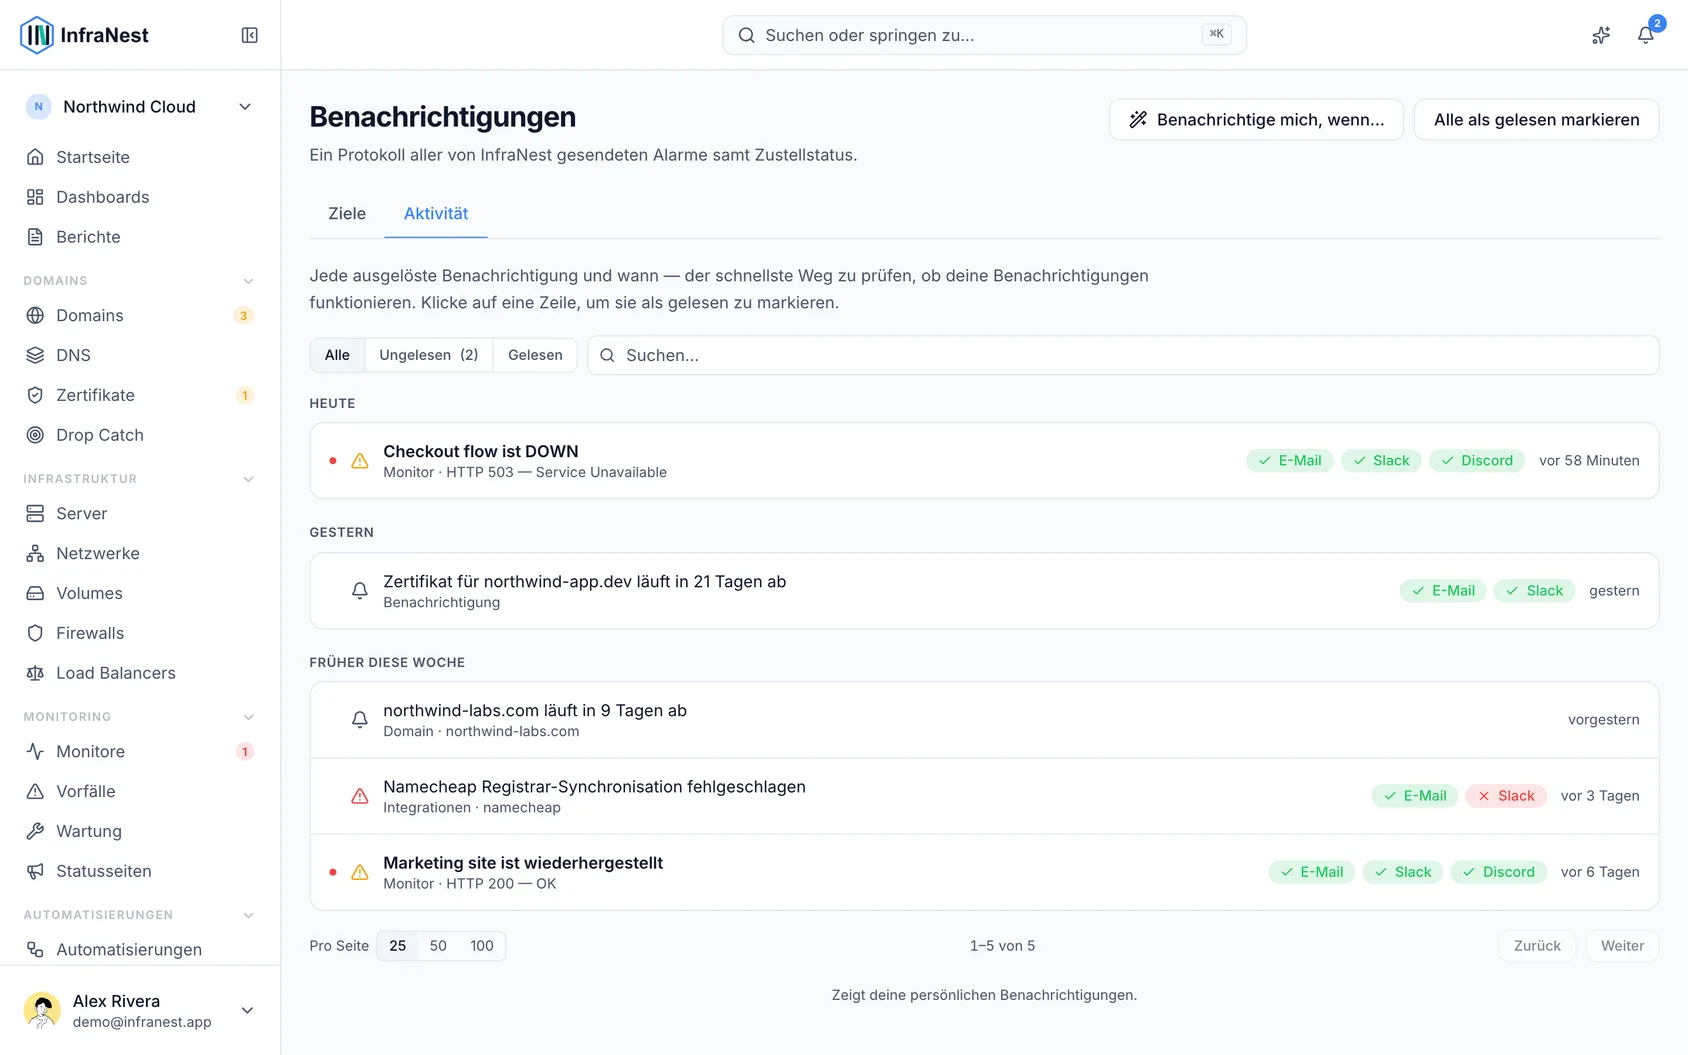The image size is (1688, 1055).
Task: Open Vorfälle in sidebar
Action: tap(140, 791)
